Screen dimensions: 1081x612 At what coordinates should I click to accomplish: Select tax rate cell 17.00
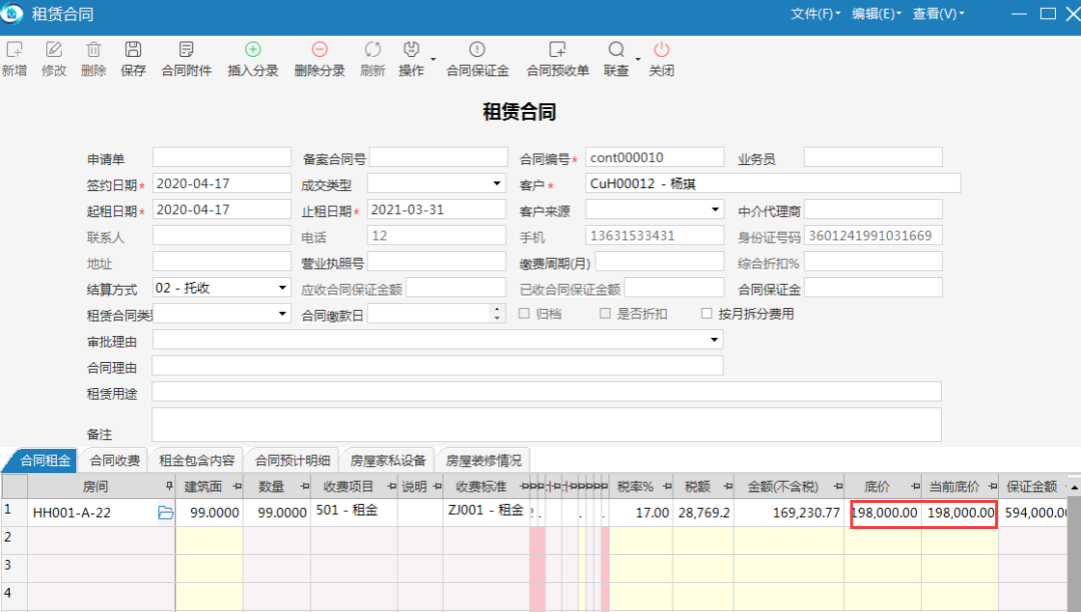coord(641,513)
